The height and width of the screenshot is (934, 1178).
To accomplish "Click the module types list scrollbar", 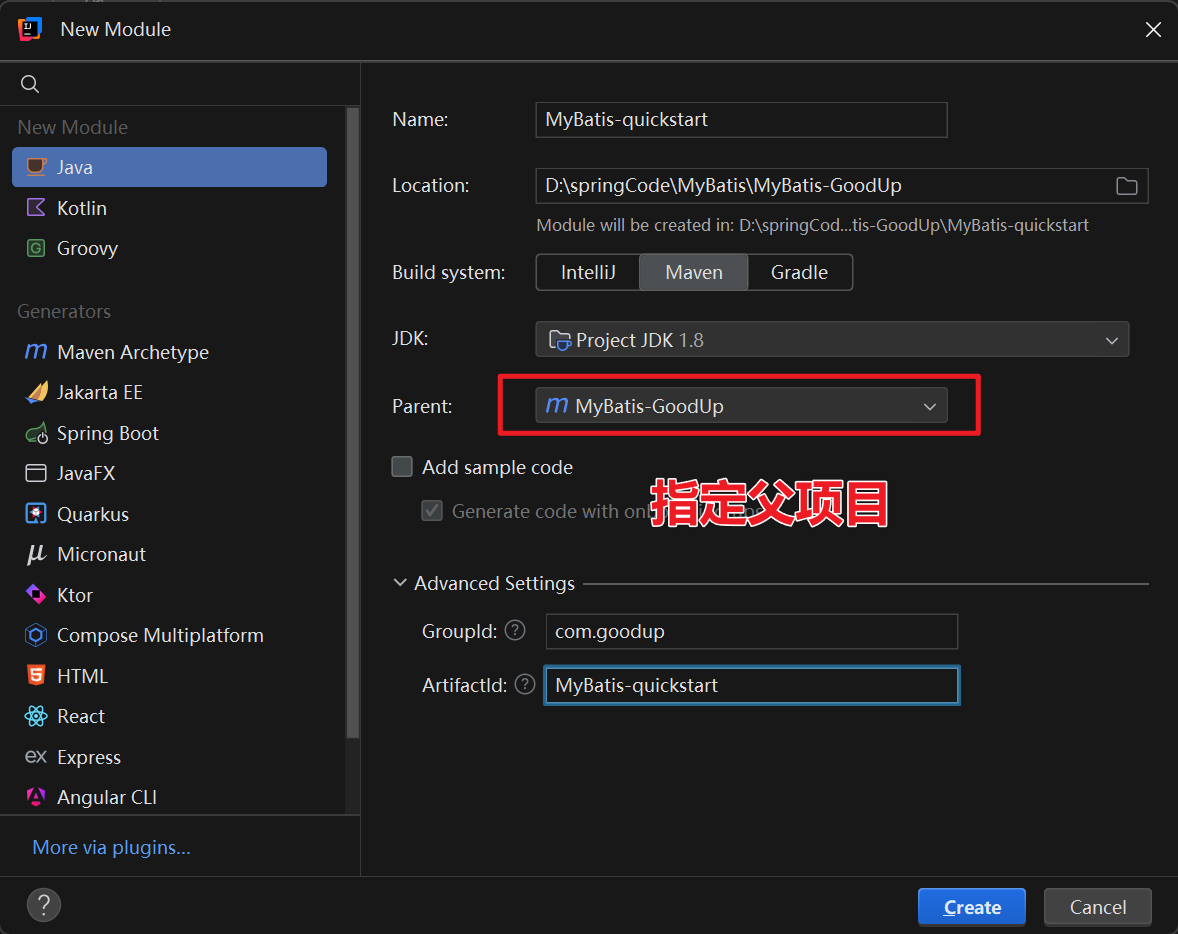I will coord(352,423).
